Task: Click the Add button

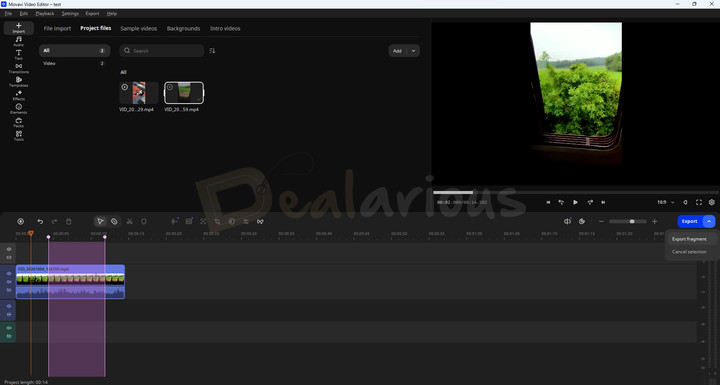Action: [x=398, y=51]
